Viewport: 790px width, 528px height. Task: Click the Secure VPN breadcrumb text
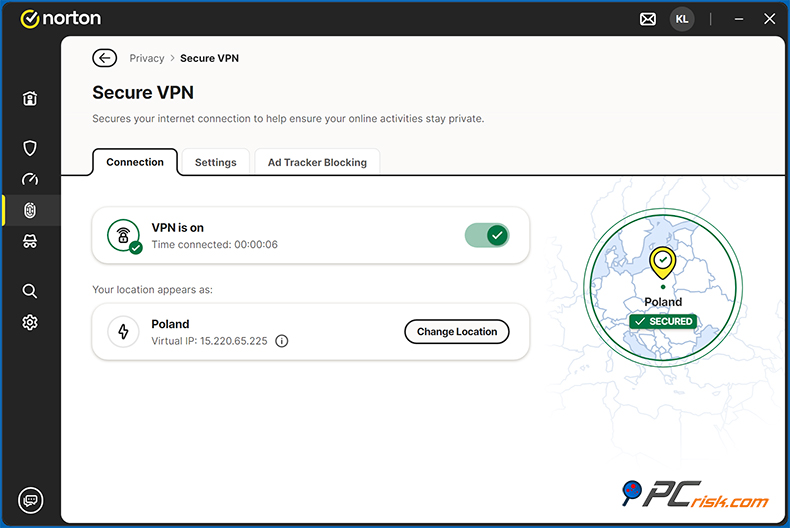(x=210, y=58)
